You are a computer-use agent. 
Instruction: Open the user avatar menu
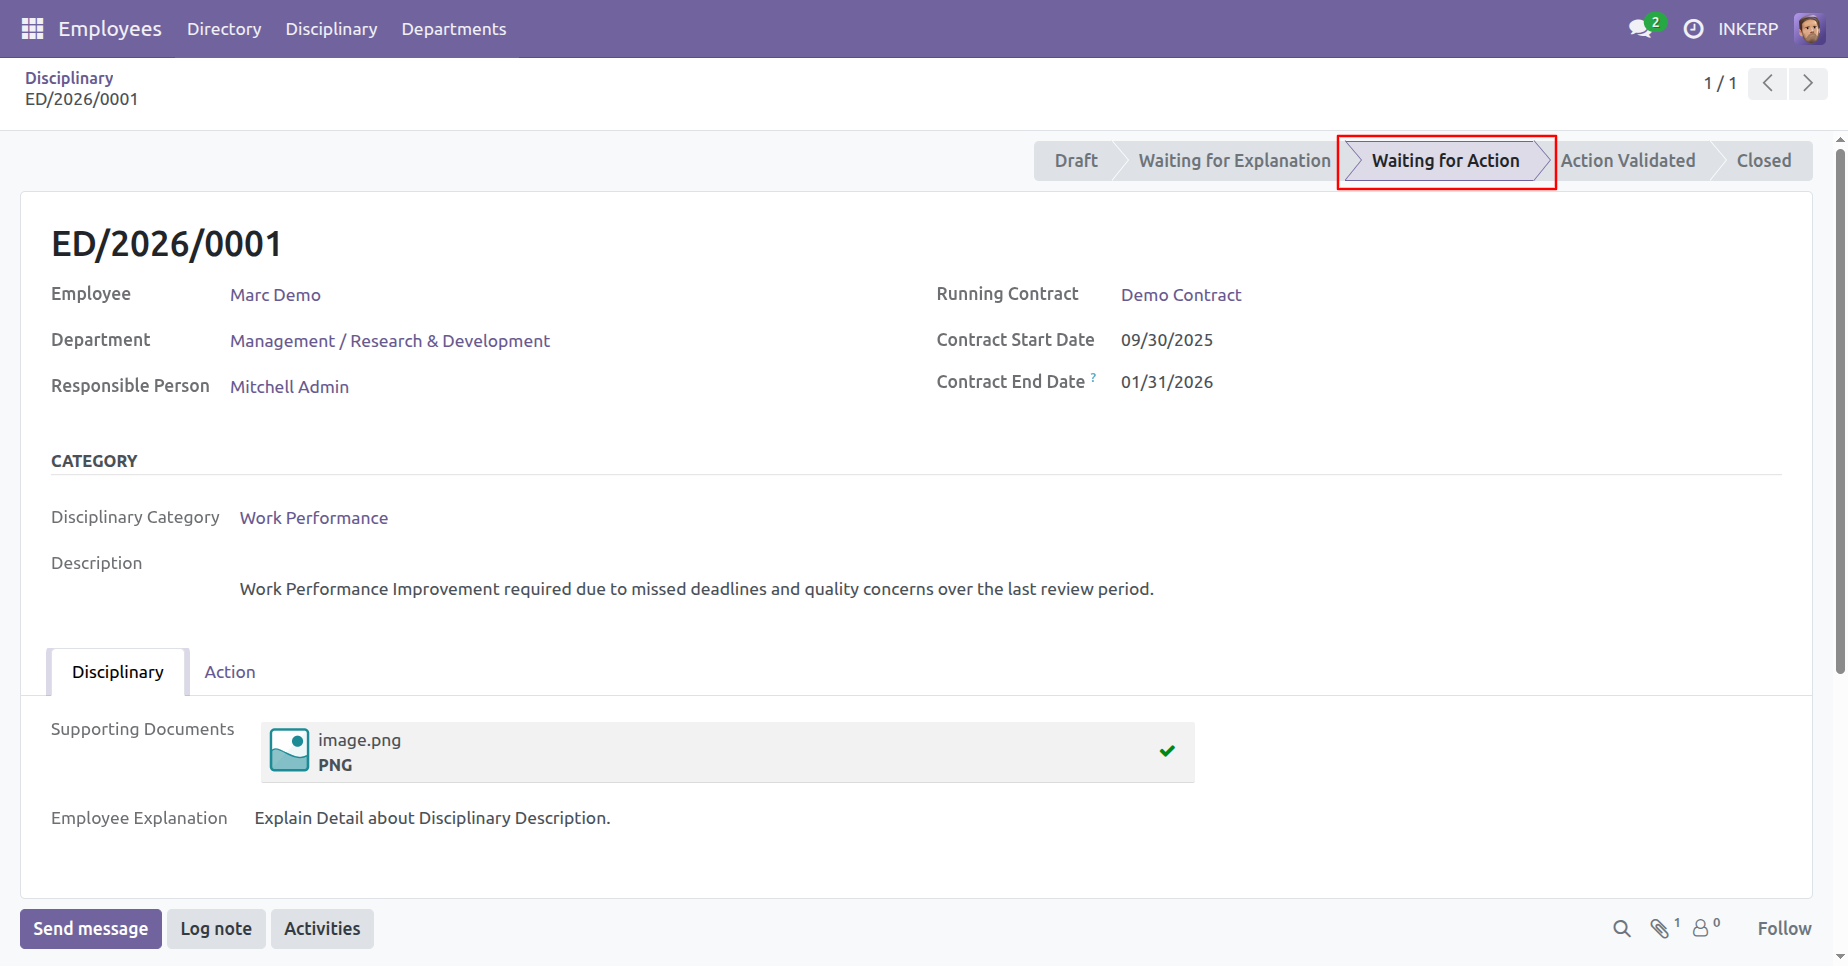pos(1810,29)
